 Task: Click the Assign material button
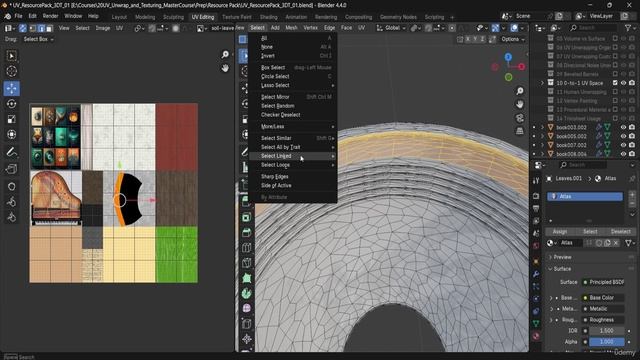pyautogui.click(x=560, y=231)
